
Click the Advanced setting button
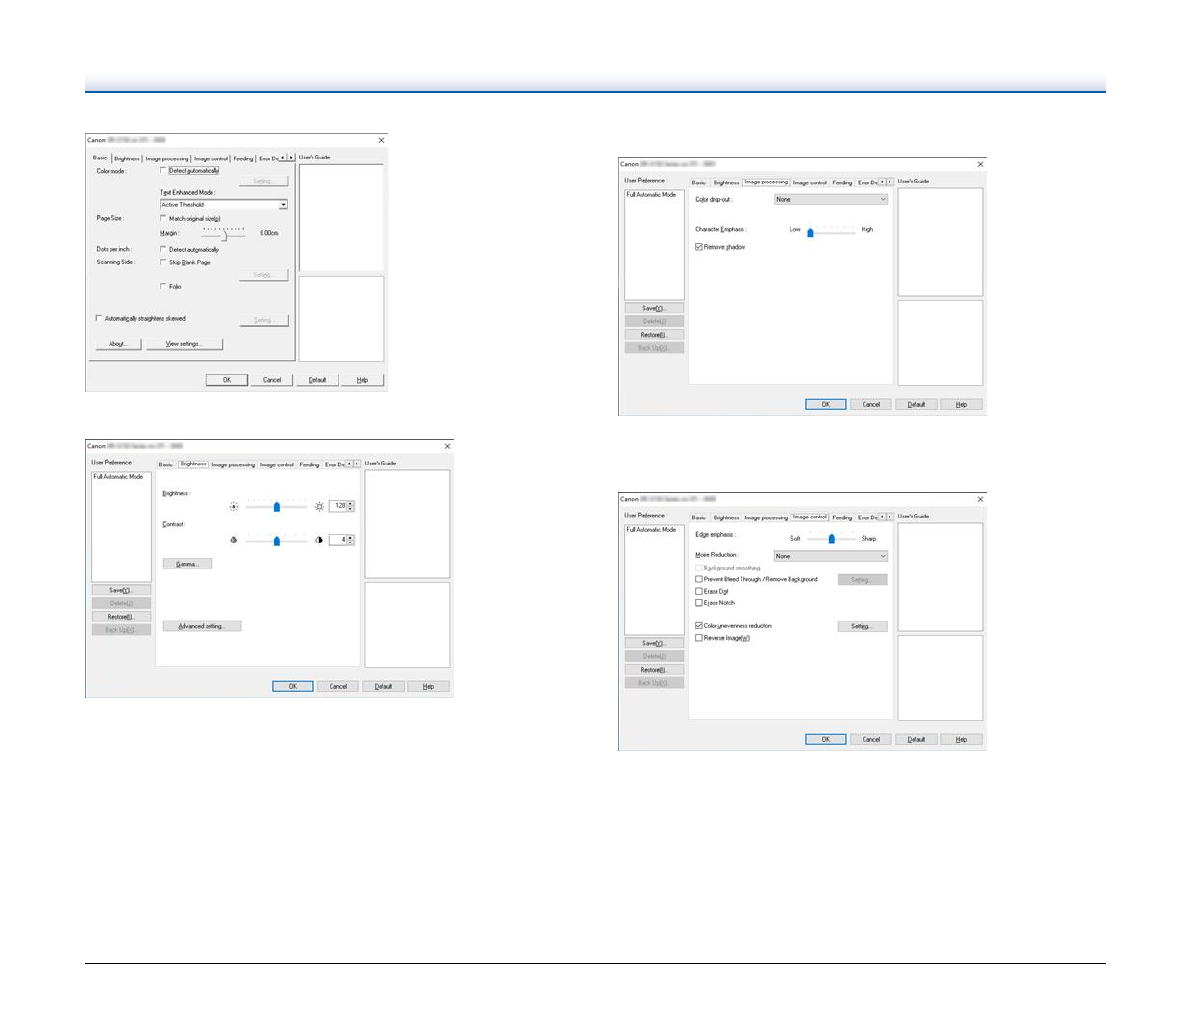click(202, 626)
